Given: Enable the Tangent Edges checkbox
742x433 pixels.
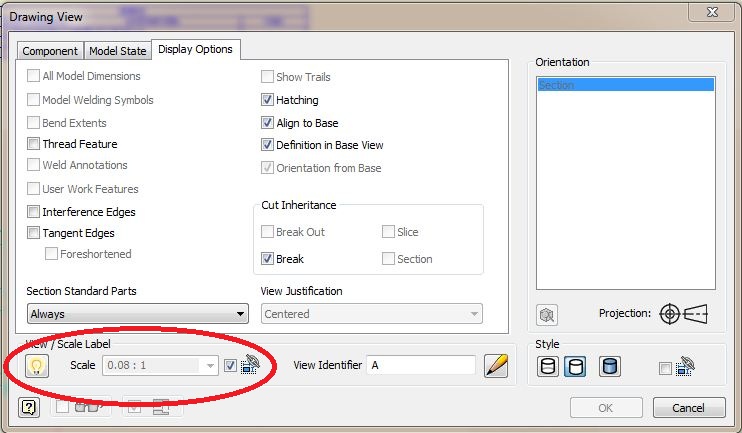Looking at the screenshot, I should 33,232.
